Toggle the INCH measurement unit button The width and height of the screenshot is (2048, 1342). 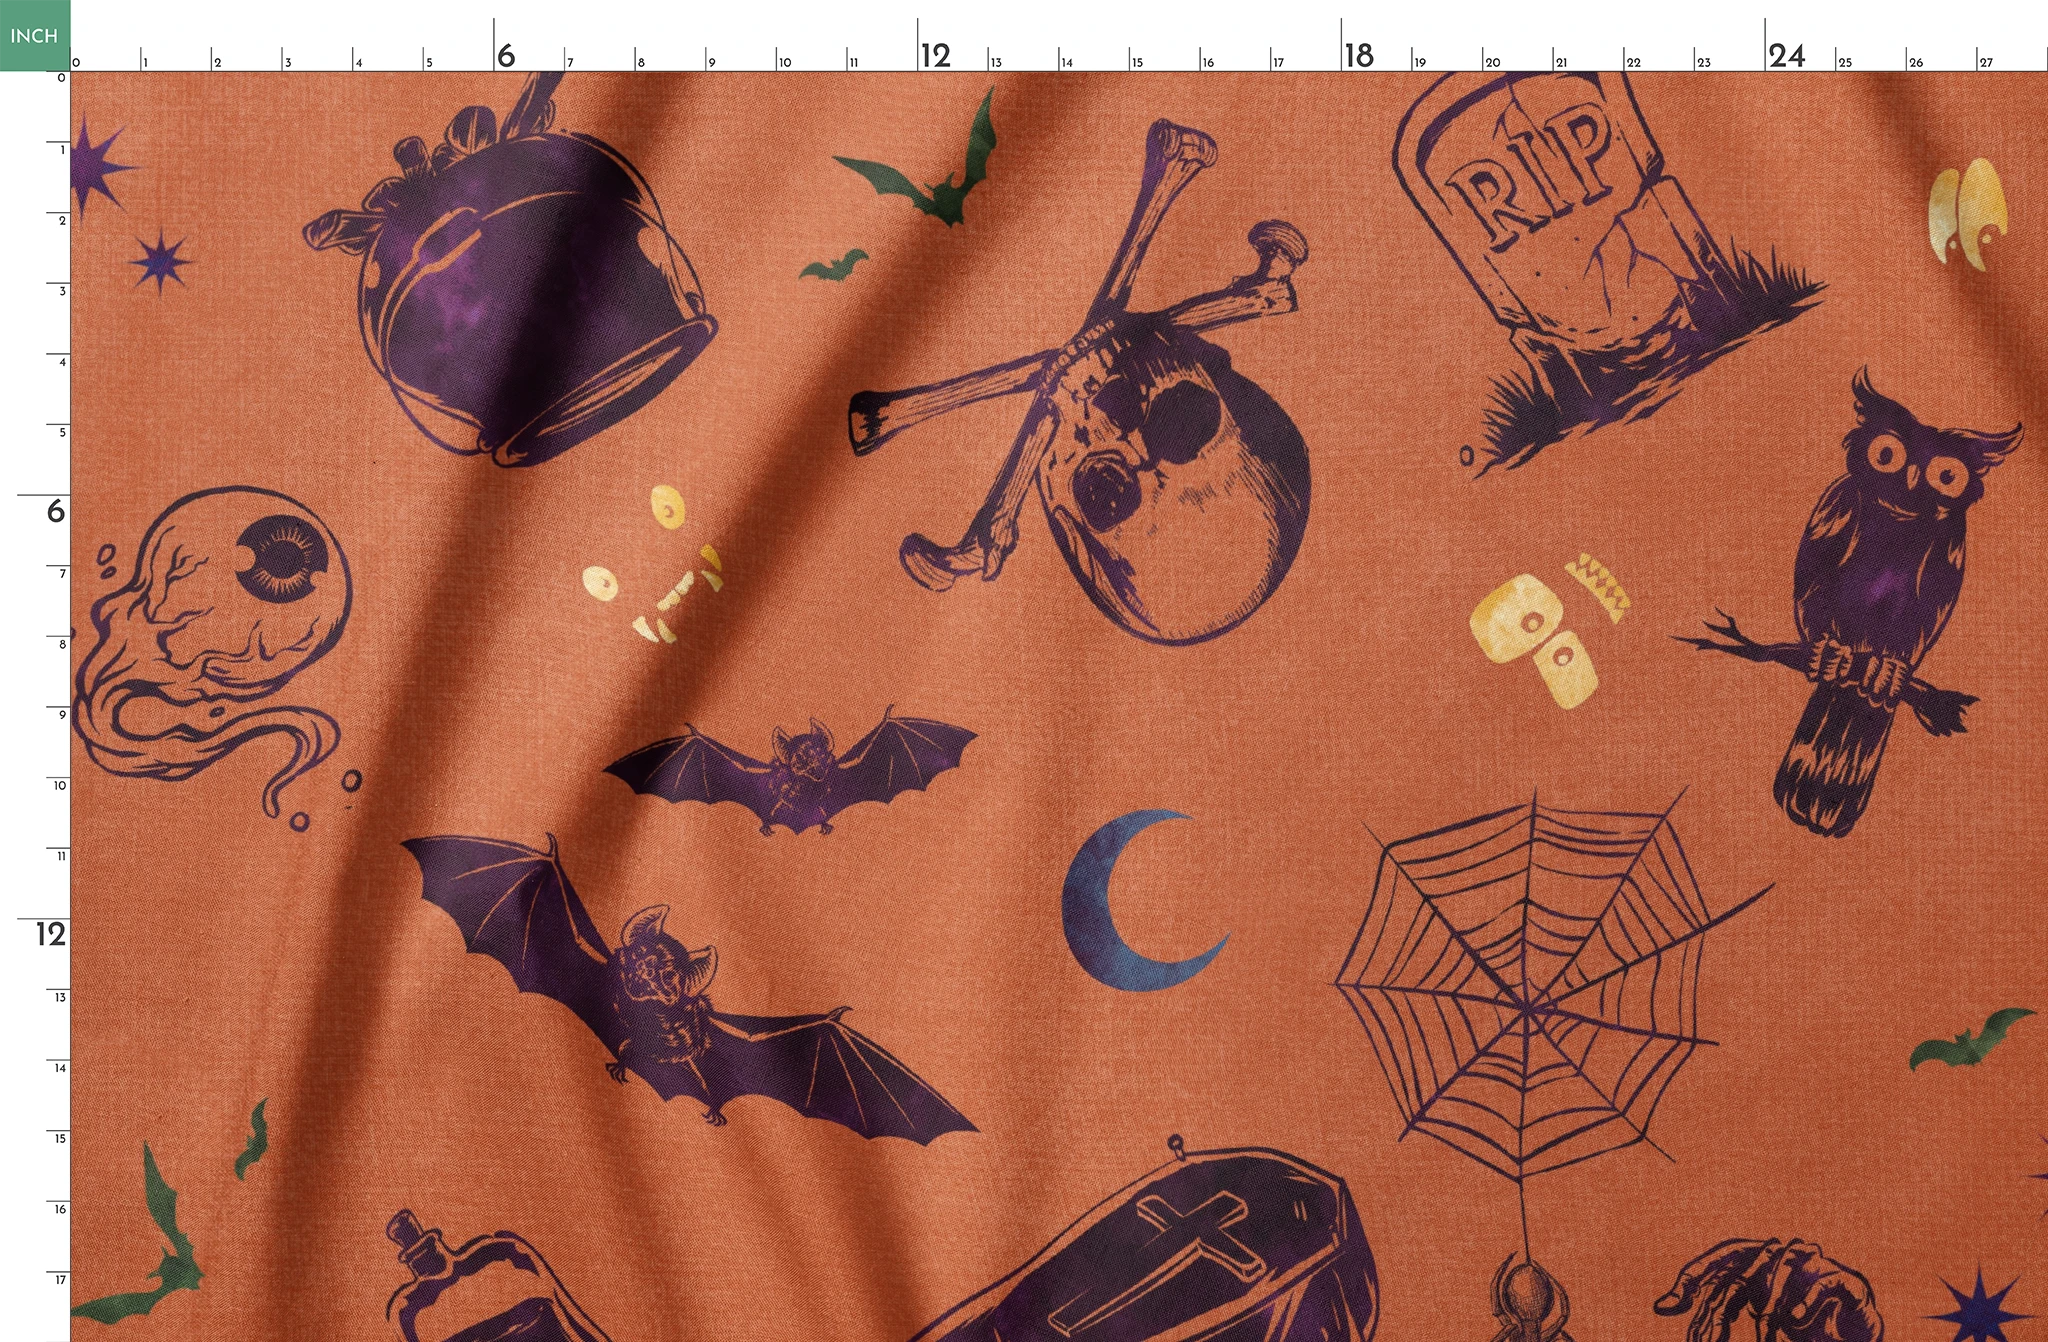pyautogui.click(x=35, y=35)
